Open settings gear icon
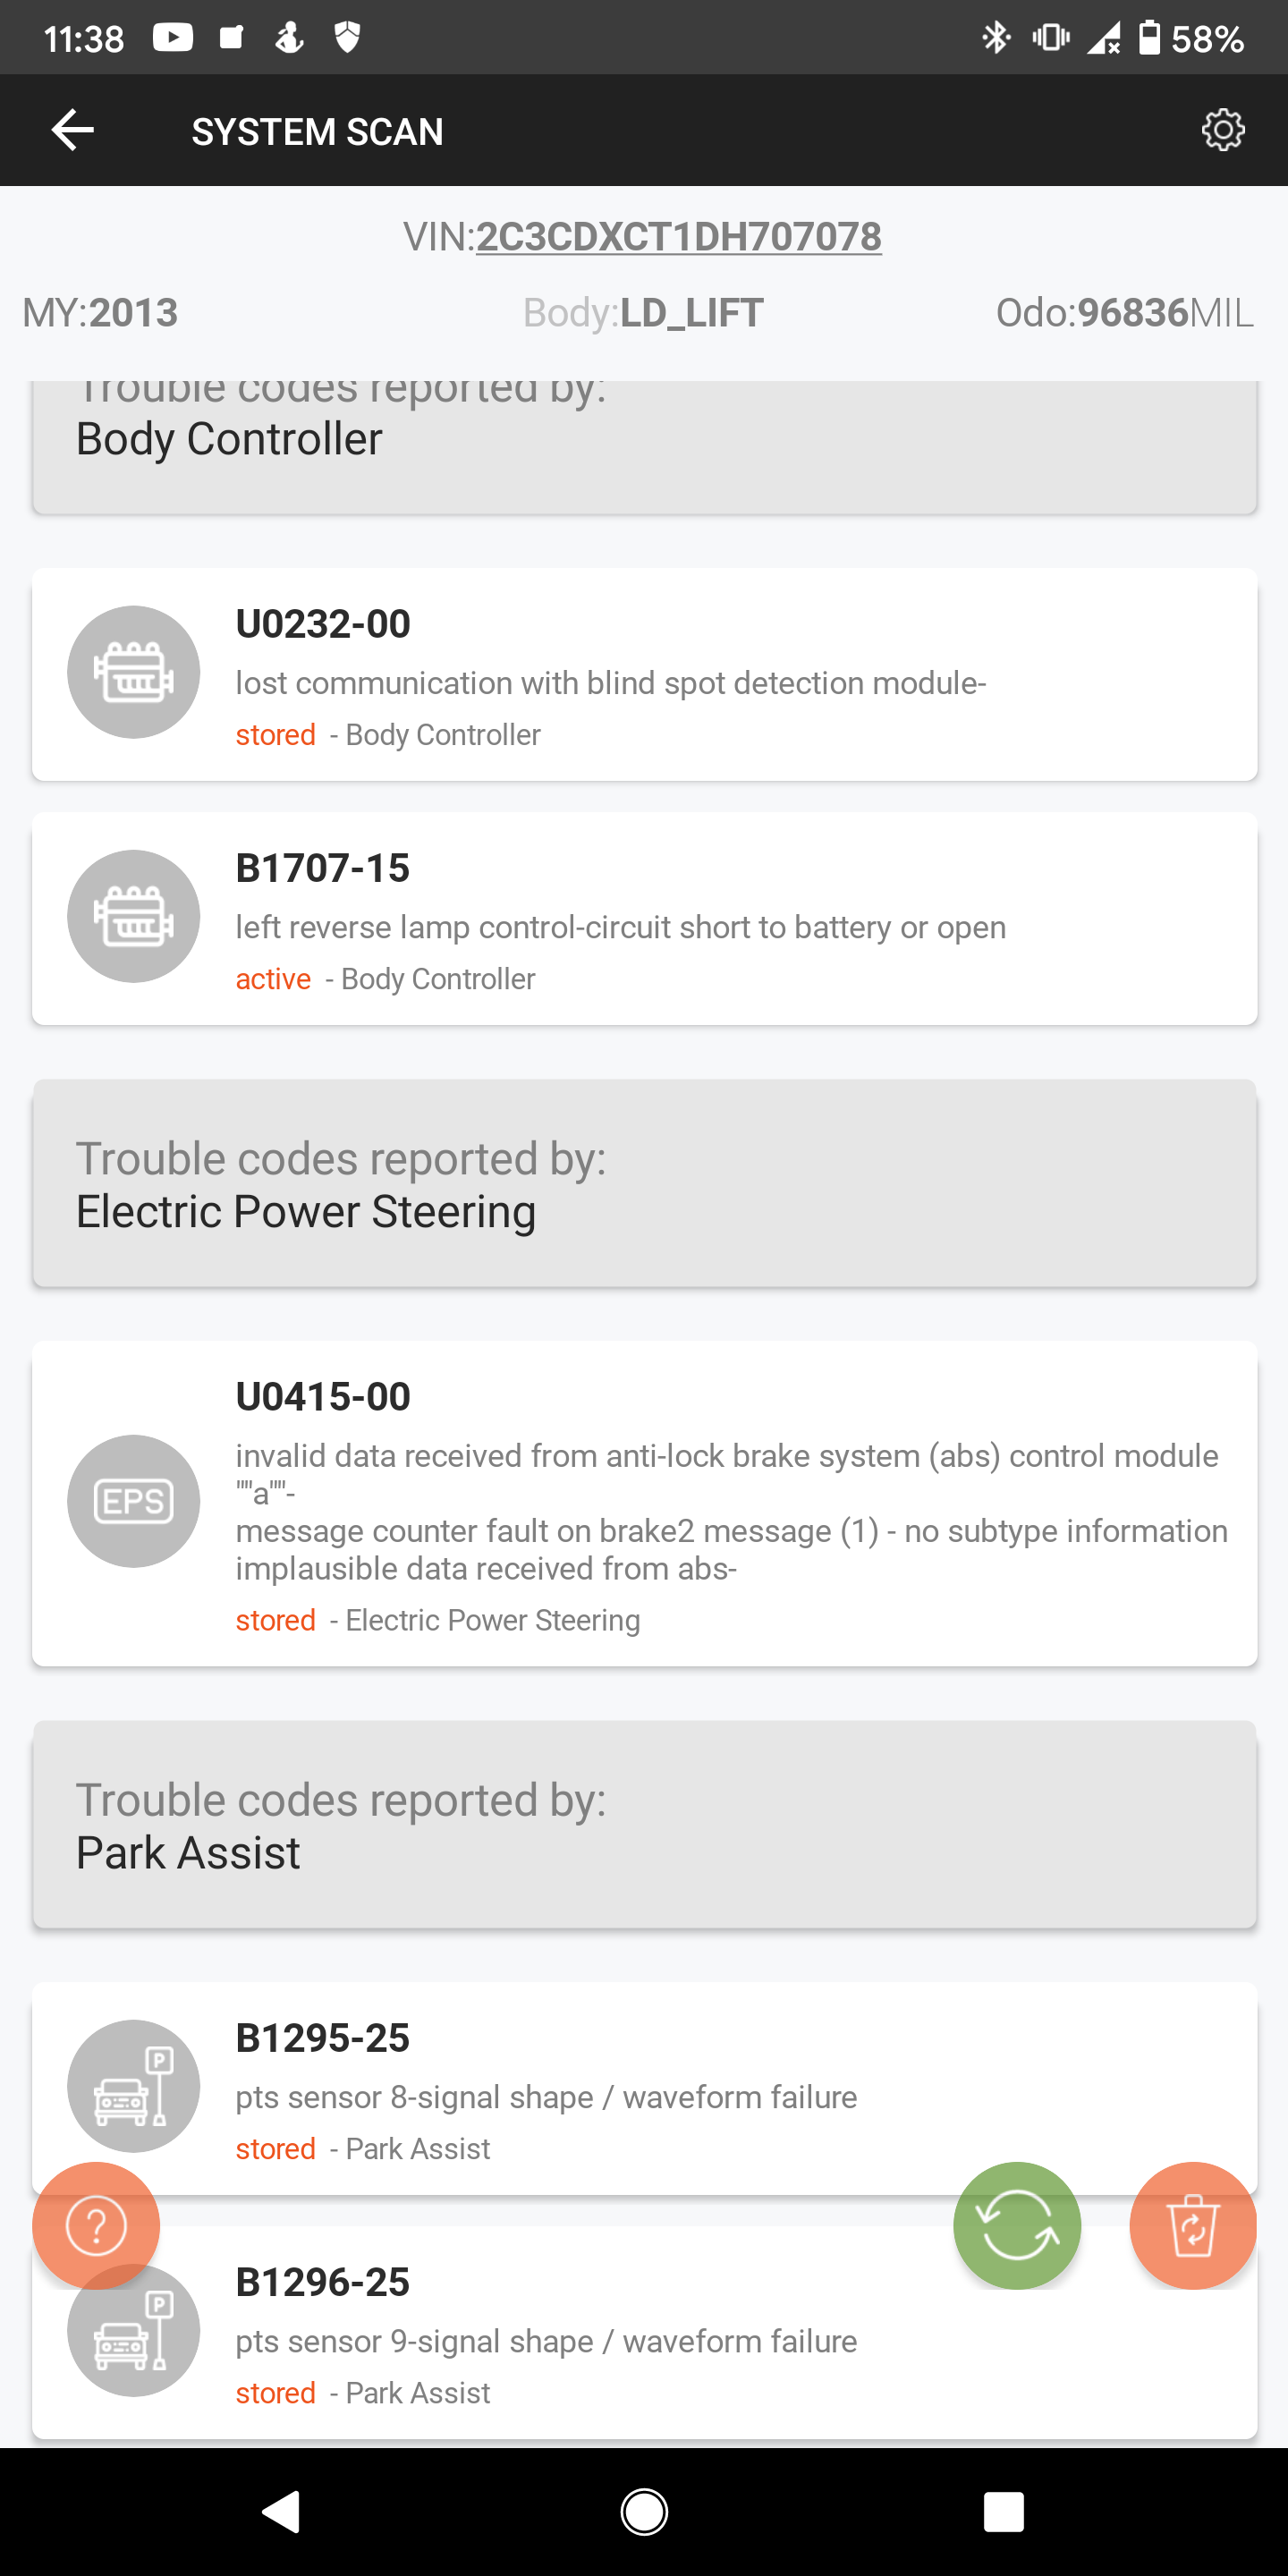Screen dimensions: 1288x2576 1222,130
